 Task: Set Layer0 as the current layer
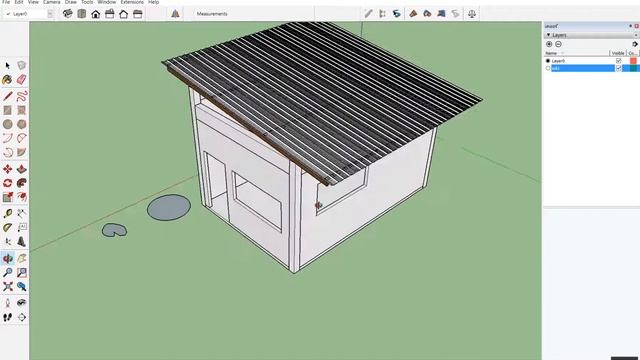[548, 61]
